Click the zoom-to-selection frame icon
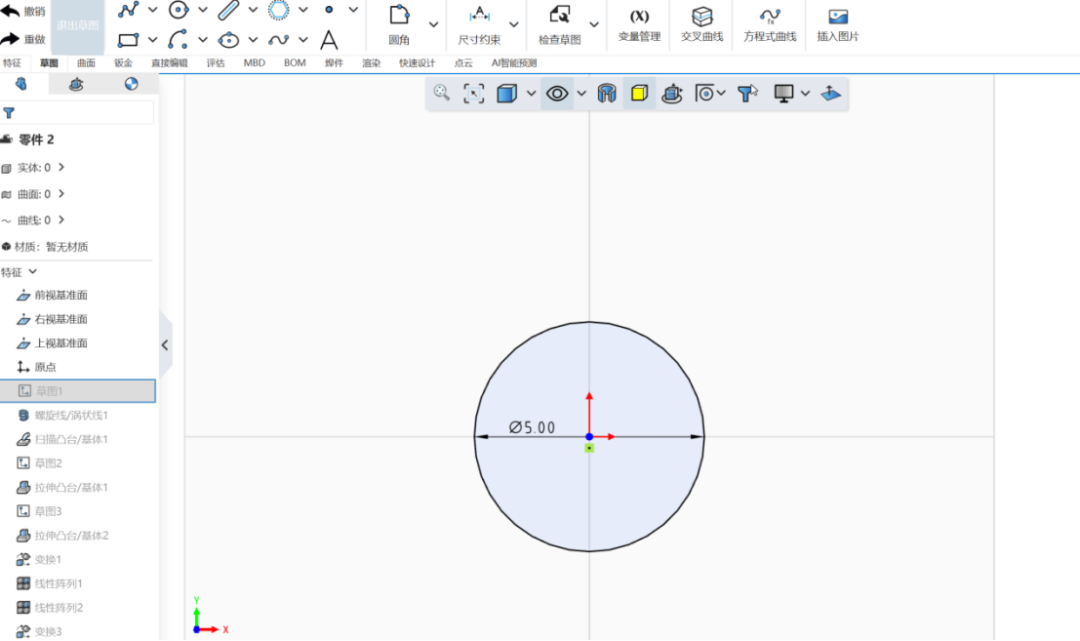This screenshot has width=1080, height=641. 474,93
